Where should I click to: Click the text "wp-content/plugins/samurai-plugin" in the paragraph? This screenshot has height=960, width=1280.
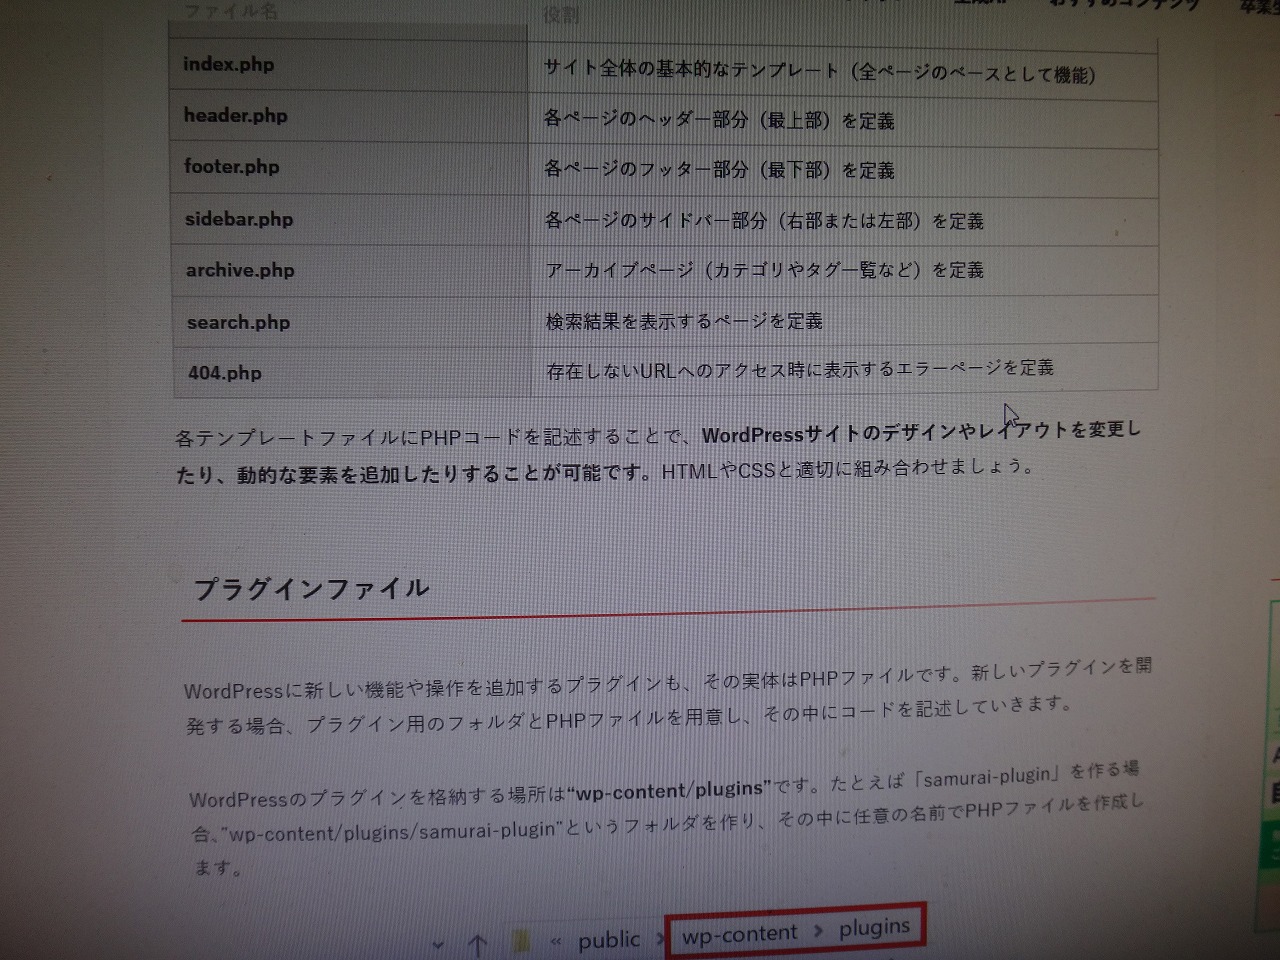pos(393,832)
